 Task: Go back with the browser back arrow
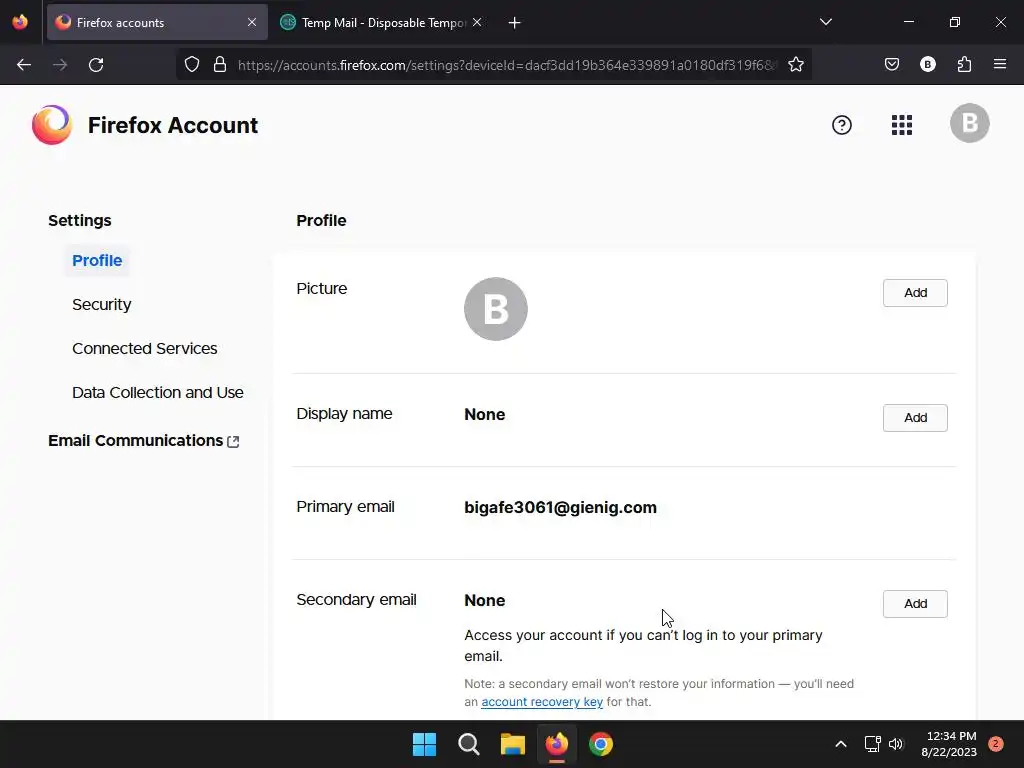(24, 65)
